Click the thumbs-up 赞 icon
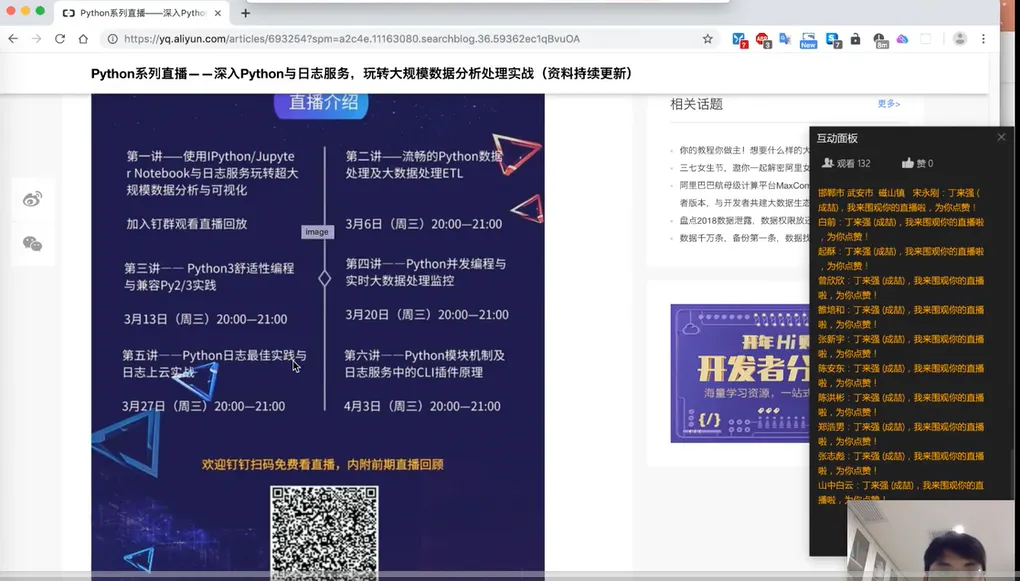 coord(907,163)
